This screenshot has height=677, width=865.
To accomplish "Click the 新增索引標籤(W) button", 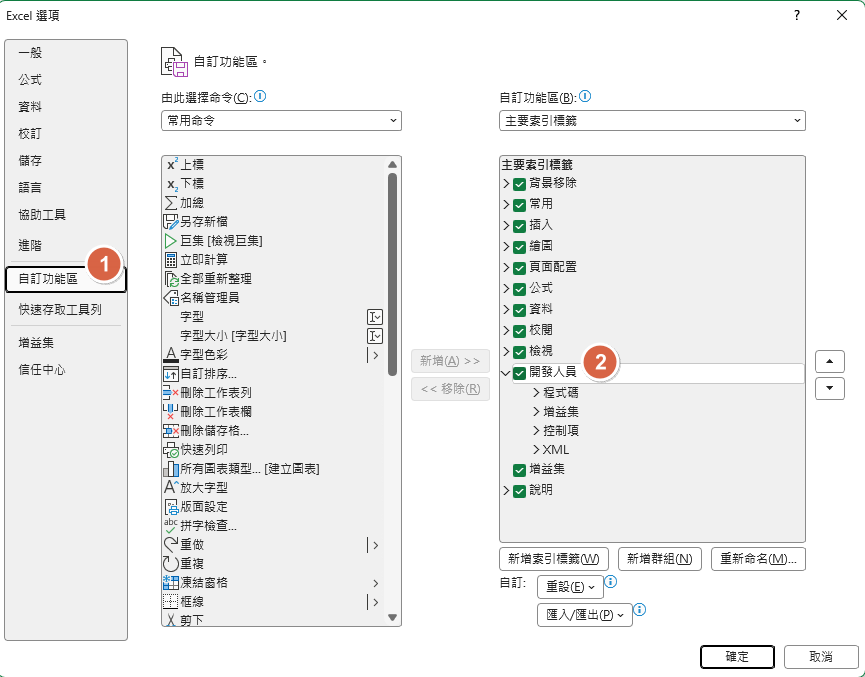I will [554, 559].
